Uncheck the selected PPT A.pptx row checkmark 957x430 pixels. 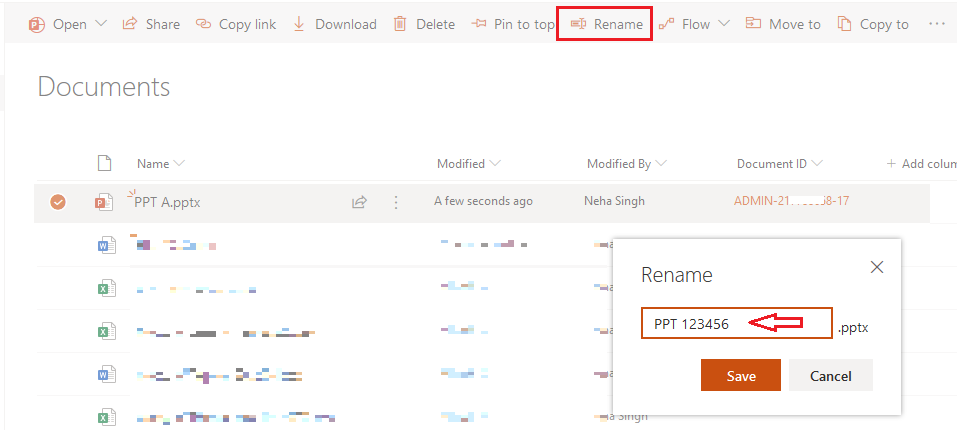click(x=58, y=201)
